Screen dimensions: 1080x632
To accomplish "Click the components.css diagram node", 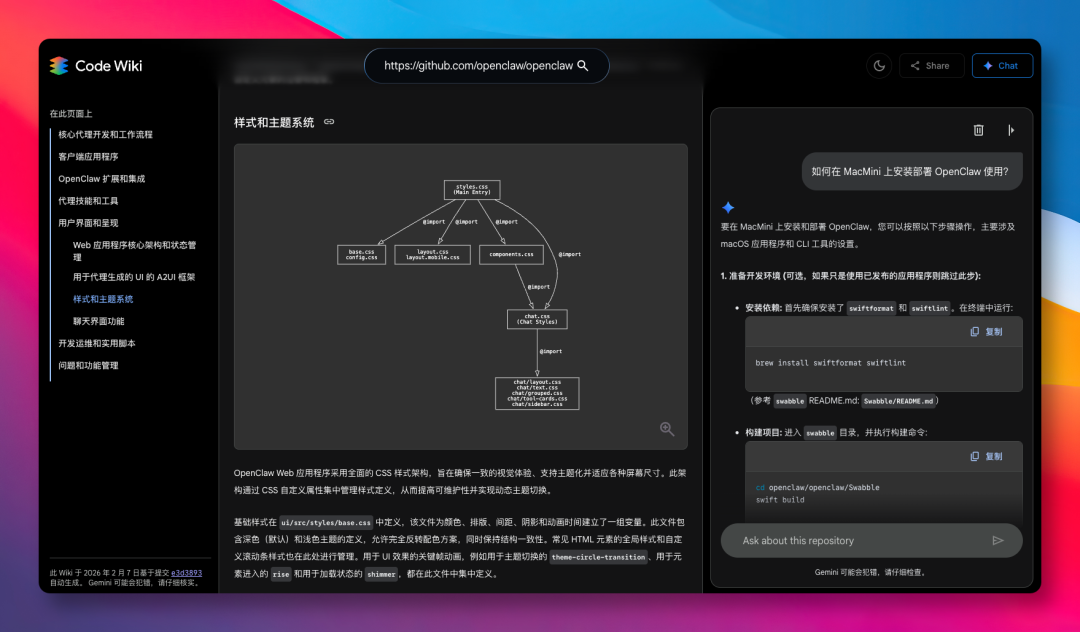I will (511, 254).
